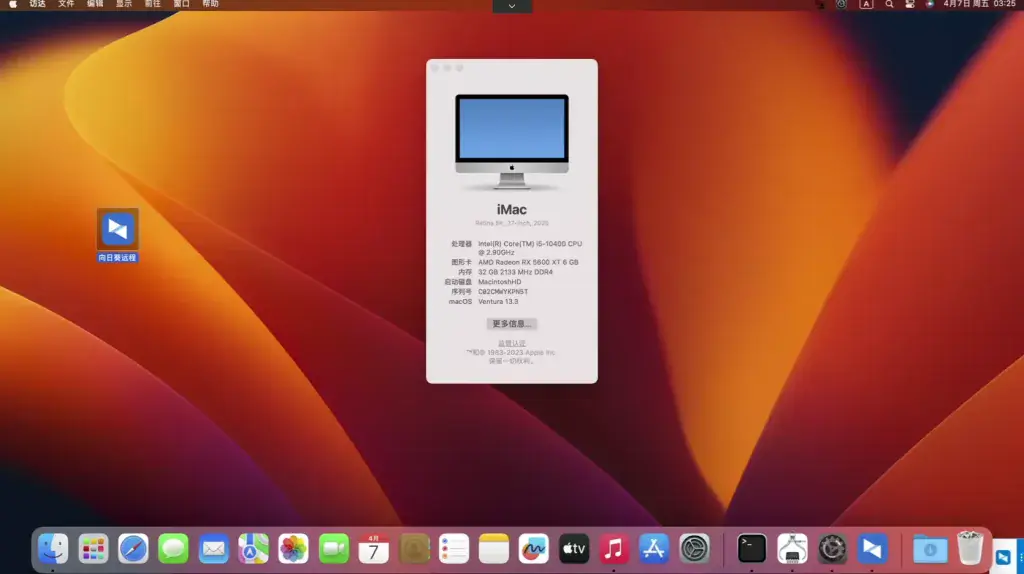Screen dimensions: 1024x574
Task: Open the 显示 menu
Action: click(123, 4)
